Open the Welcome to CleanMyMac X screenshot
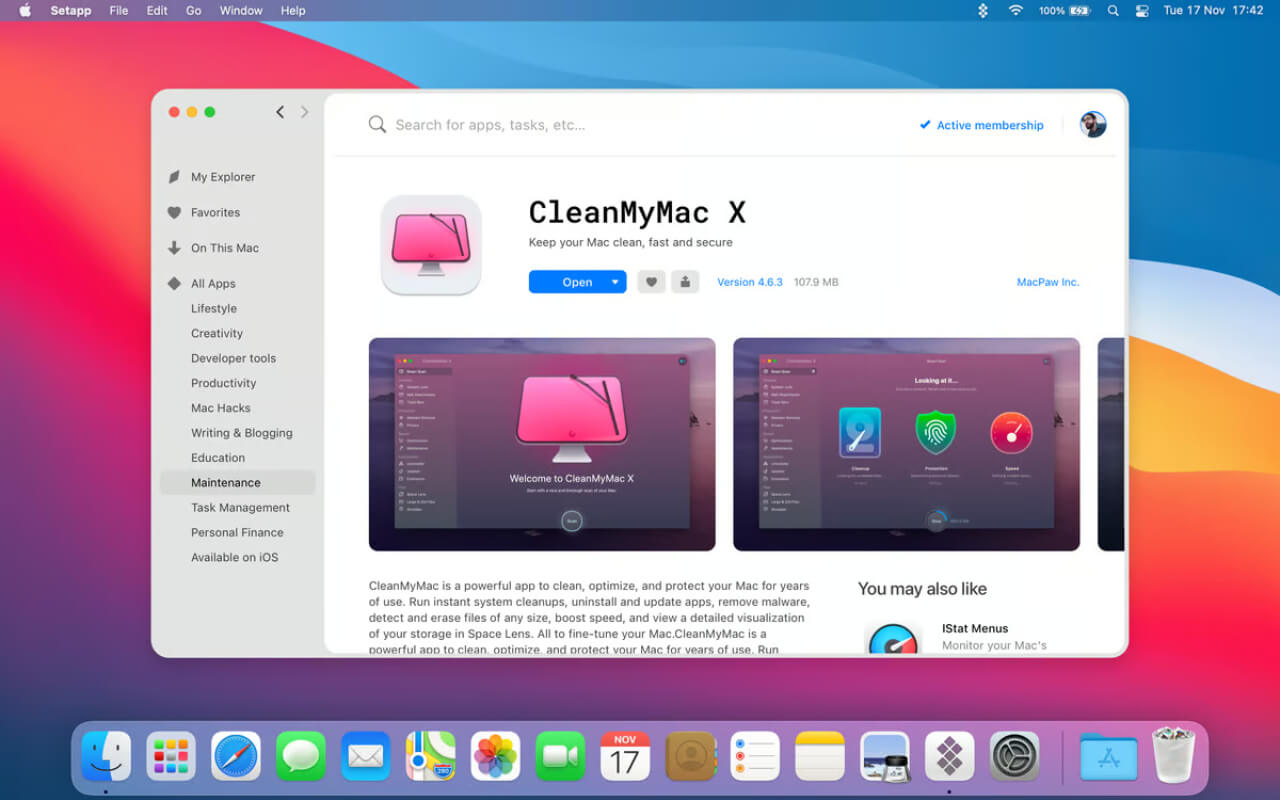 pyautogui.click(x=542, y=444)
